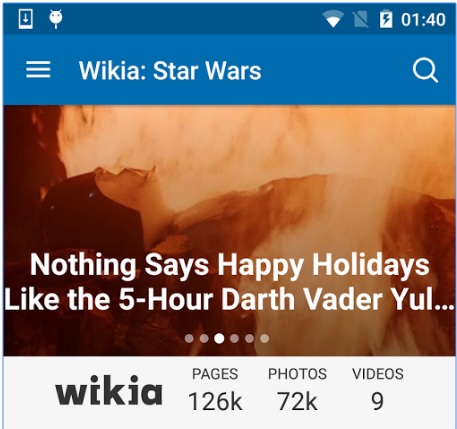Click the wikia logo

[109, 390]
